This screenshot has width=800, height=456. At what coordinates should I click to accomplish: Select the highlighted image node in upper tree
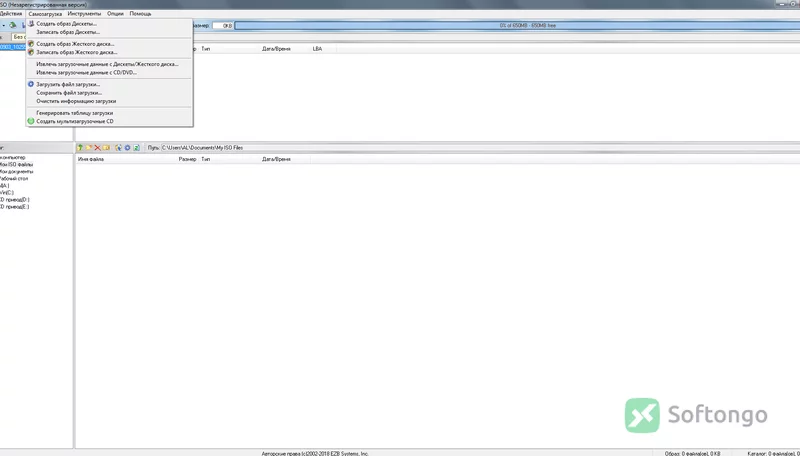pos(13,47)
